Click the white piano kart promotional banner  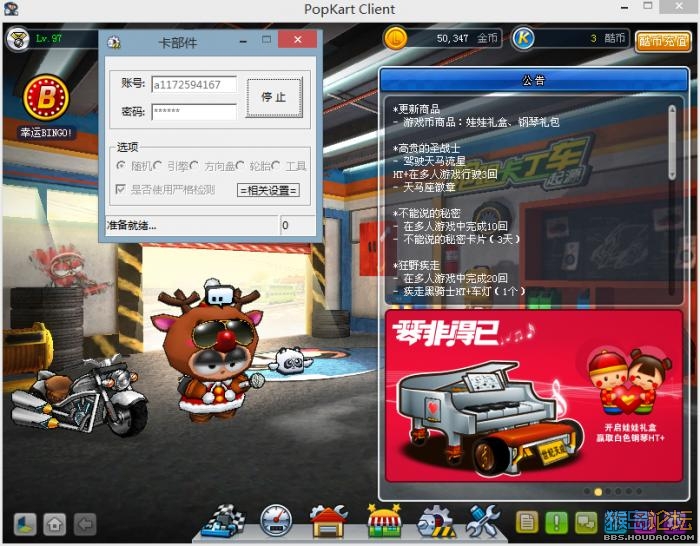tap(534, 396)
